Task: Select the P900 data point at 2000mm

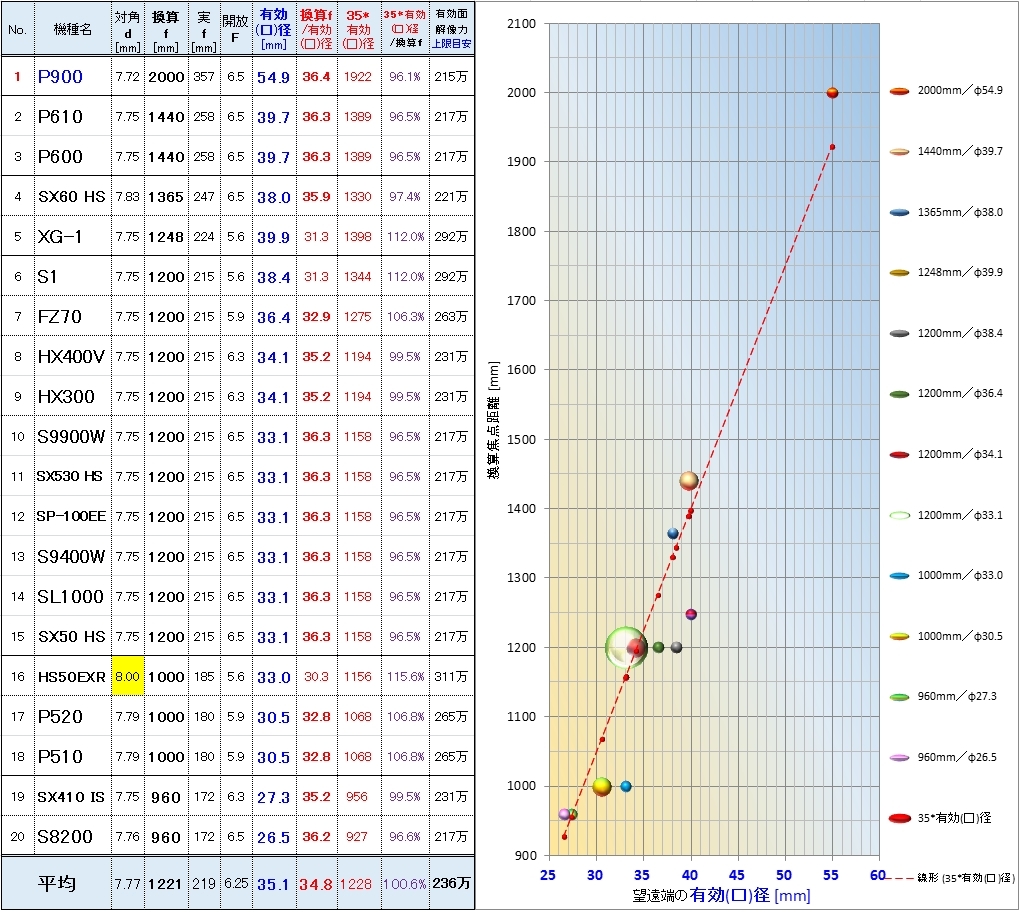Action: point(832,93)
